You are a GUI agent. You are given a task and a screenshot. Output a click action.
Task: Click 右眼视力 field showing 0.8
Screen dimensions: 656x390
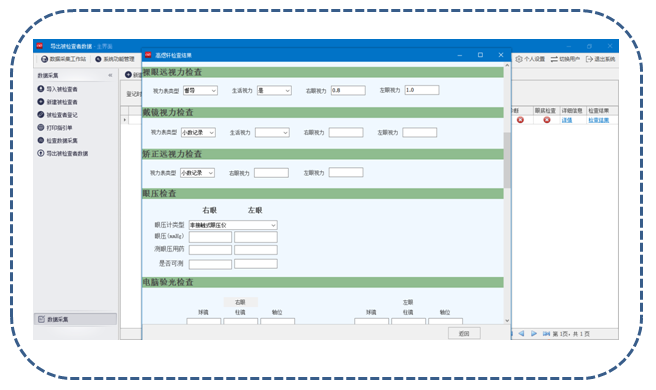pyautogui.click(x=348, y=90)
